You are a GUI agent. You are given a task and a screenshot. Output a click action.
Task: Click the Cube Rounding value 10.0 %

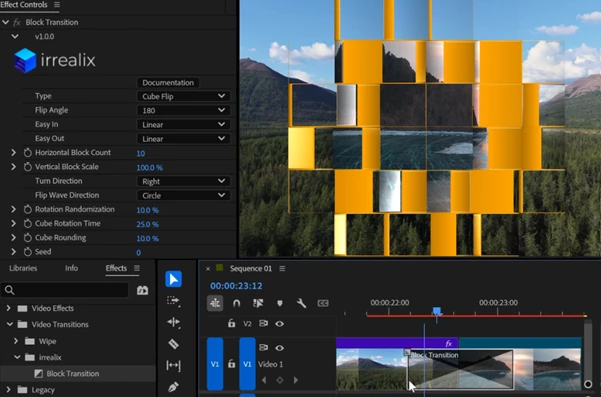148,238
